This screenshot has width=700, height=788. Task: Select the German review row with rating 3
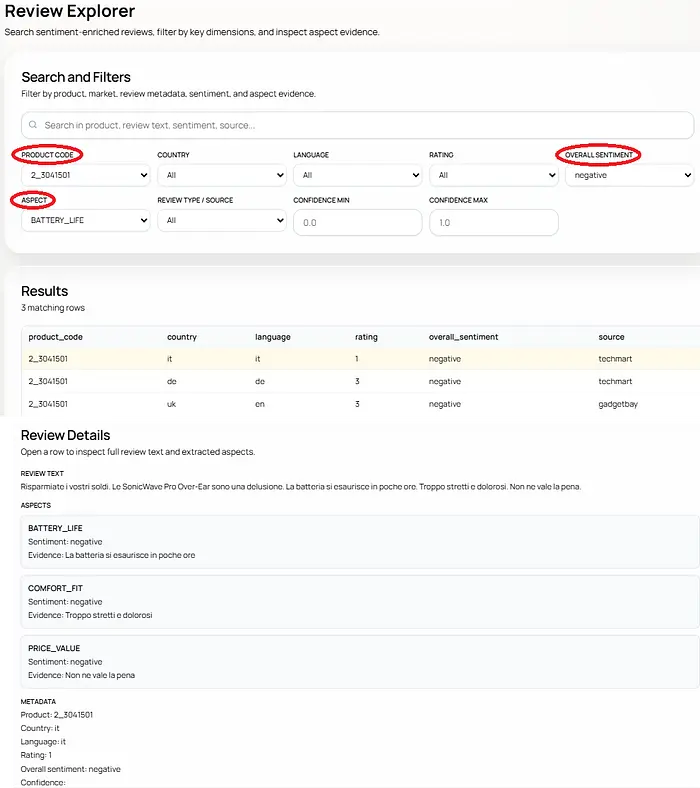[x=360, y=381]
